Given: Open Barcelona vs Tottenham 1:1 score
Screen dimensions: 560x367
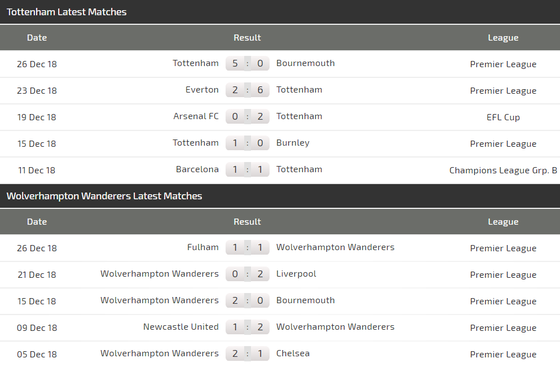Looking at the screenshot, I should [247, 170].
